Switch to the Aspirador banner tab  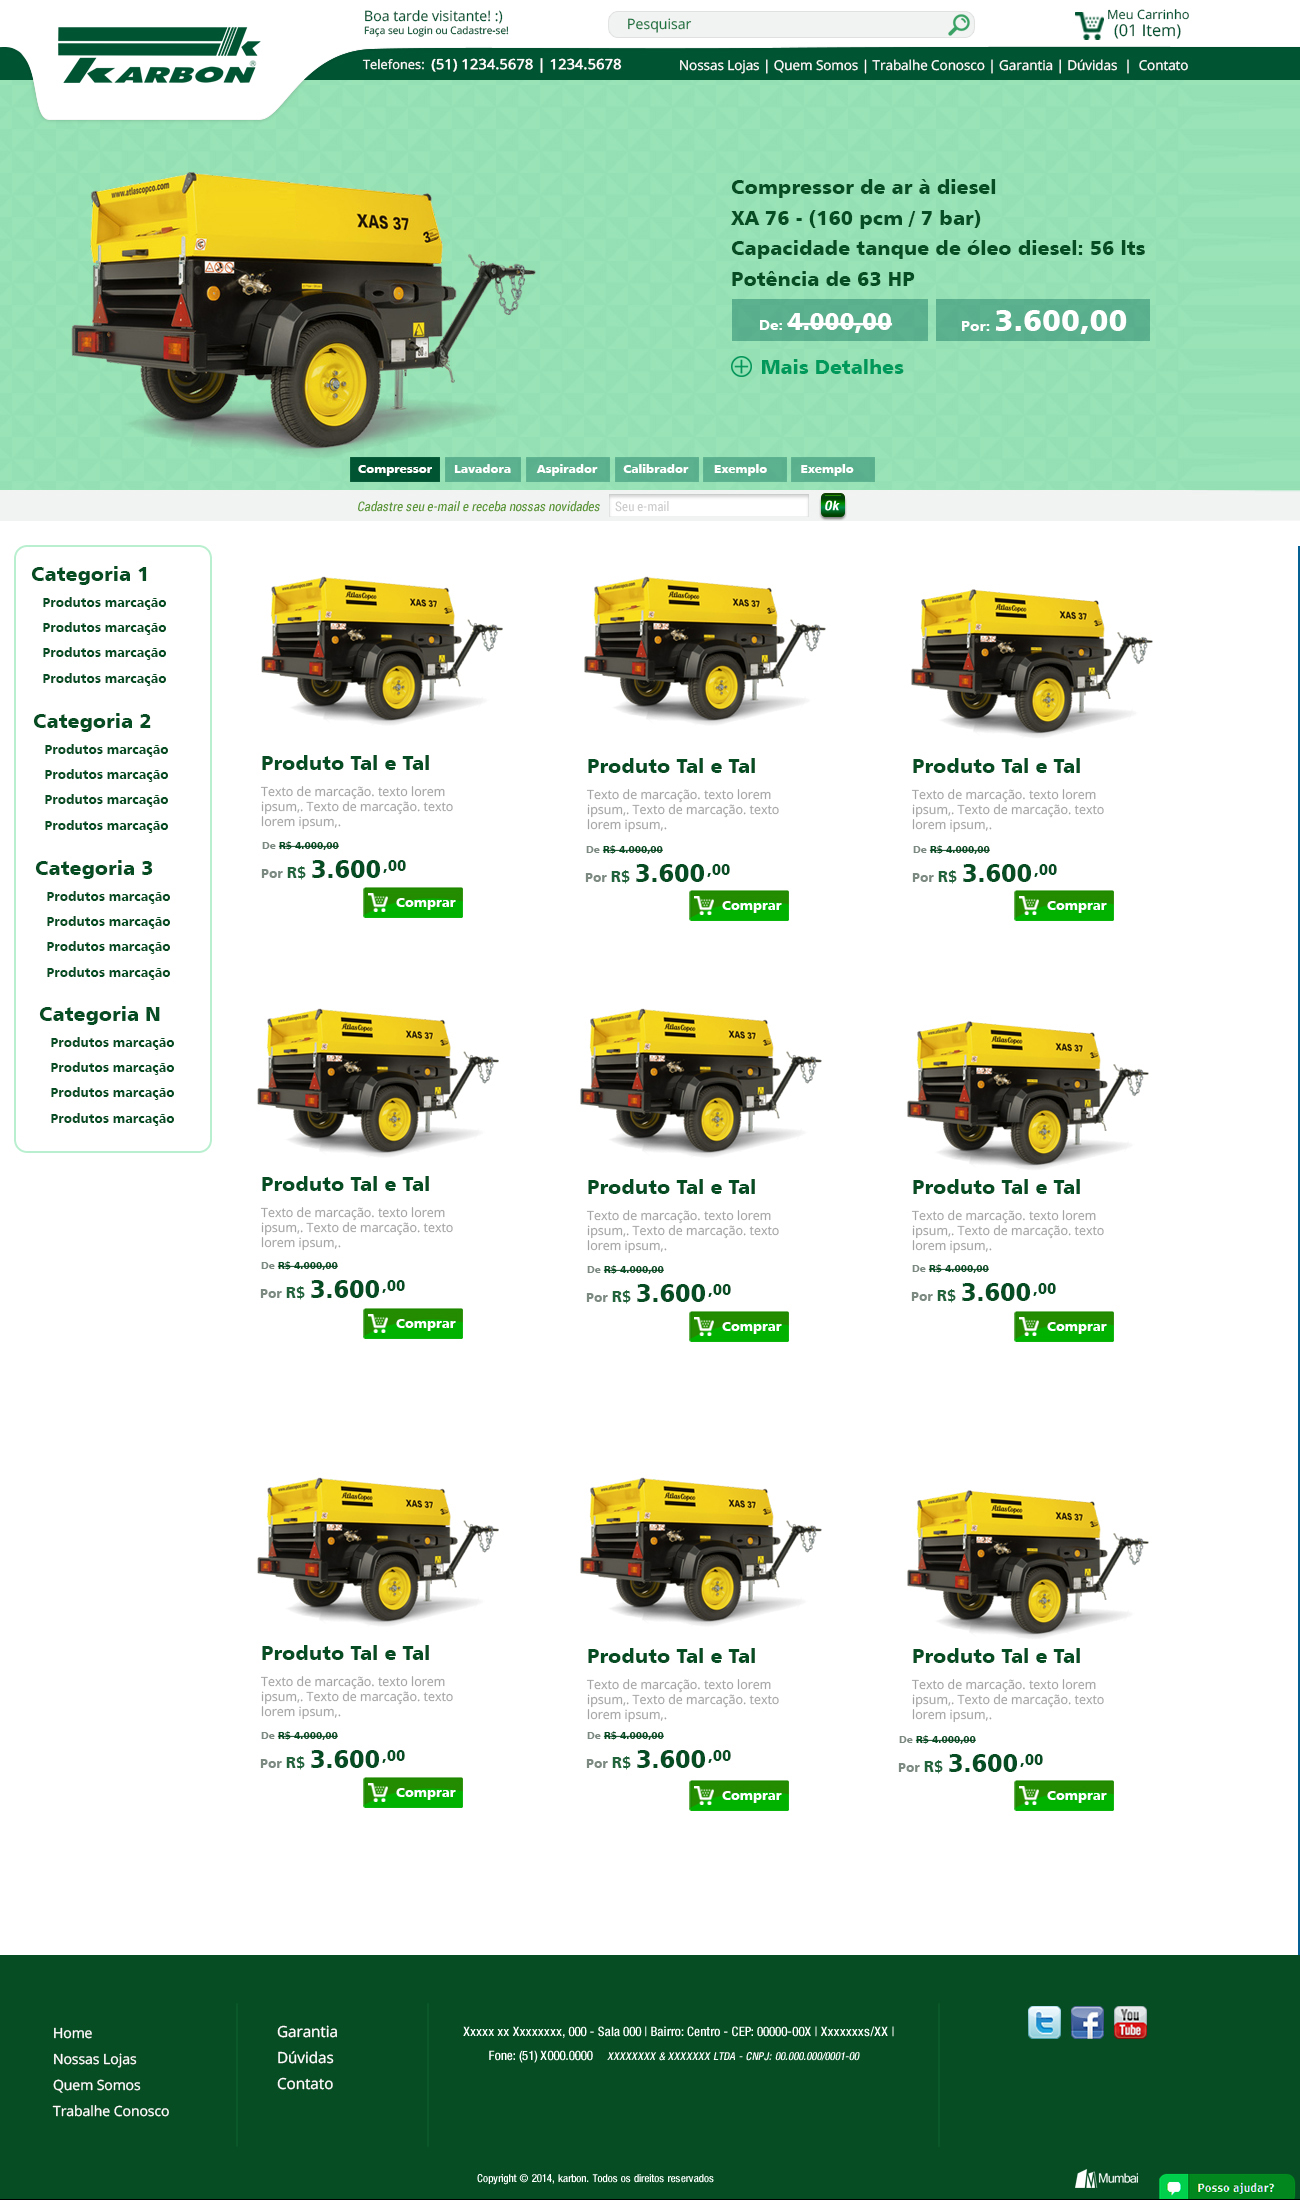point(566,469)
